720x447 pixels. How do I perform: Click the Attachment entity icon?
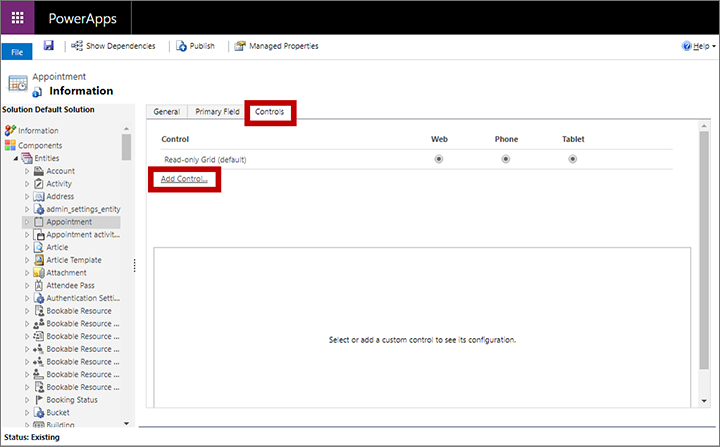(x=38, y=273)
